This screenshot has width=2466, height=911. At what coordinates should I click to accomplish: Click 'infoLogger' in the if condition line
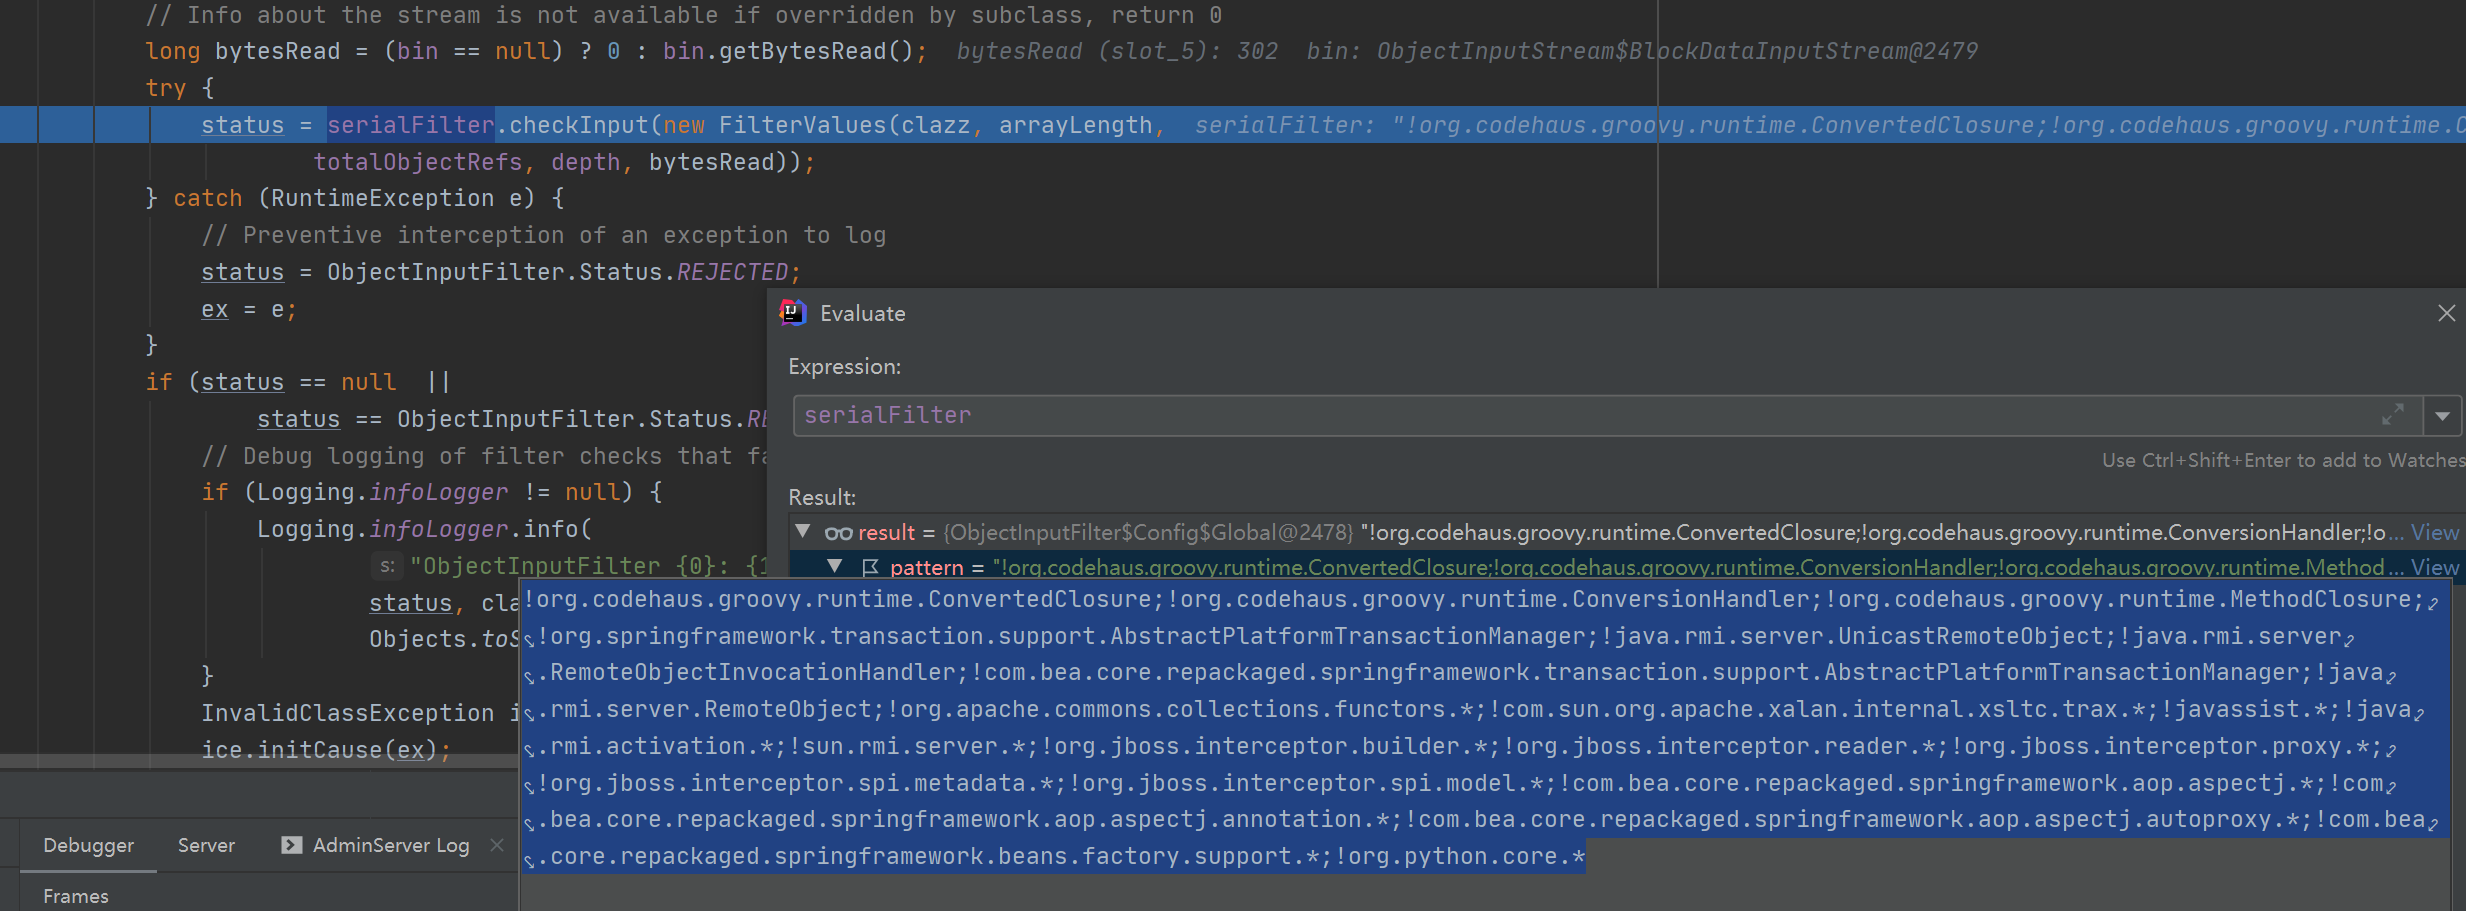point(438,492)
